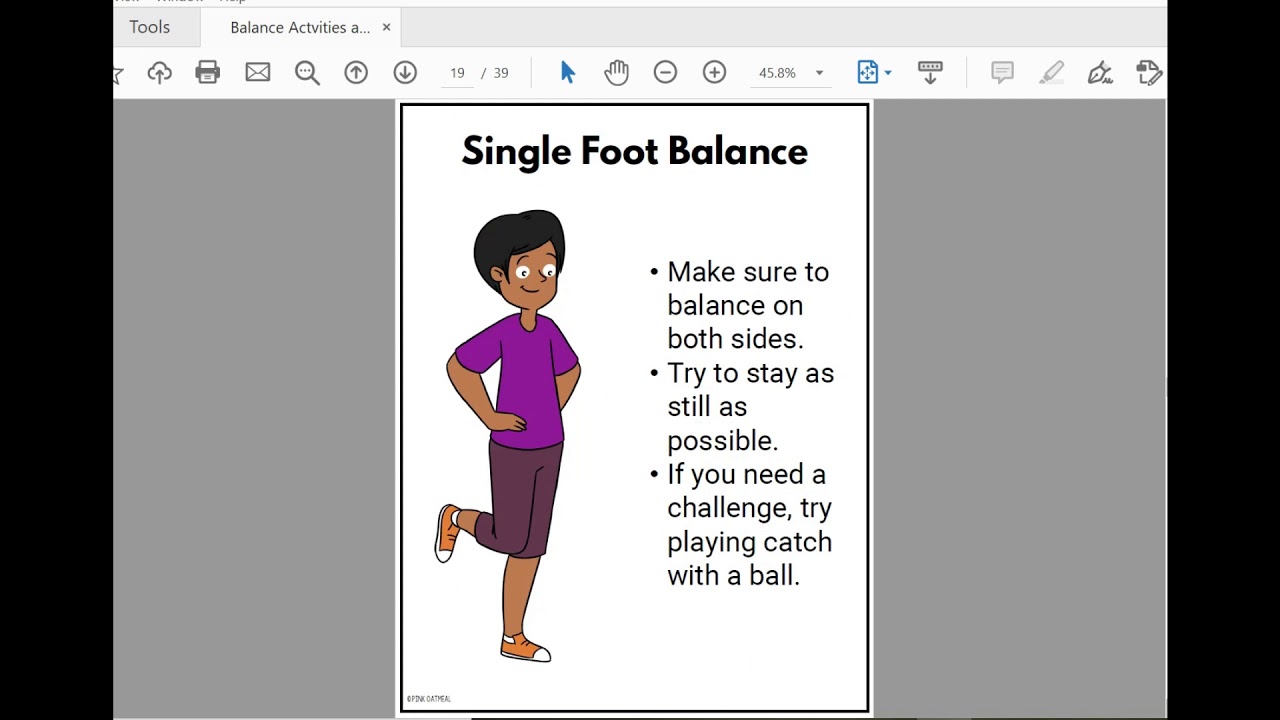1280x720 pixels.
Task: Zoom in with the plus button
Action: pos(714,73)
